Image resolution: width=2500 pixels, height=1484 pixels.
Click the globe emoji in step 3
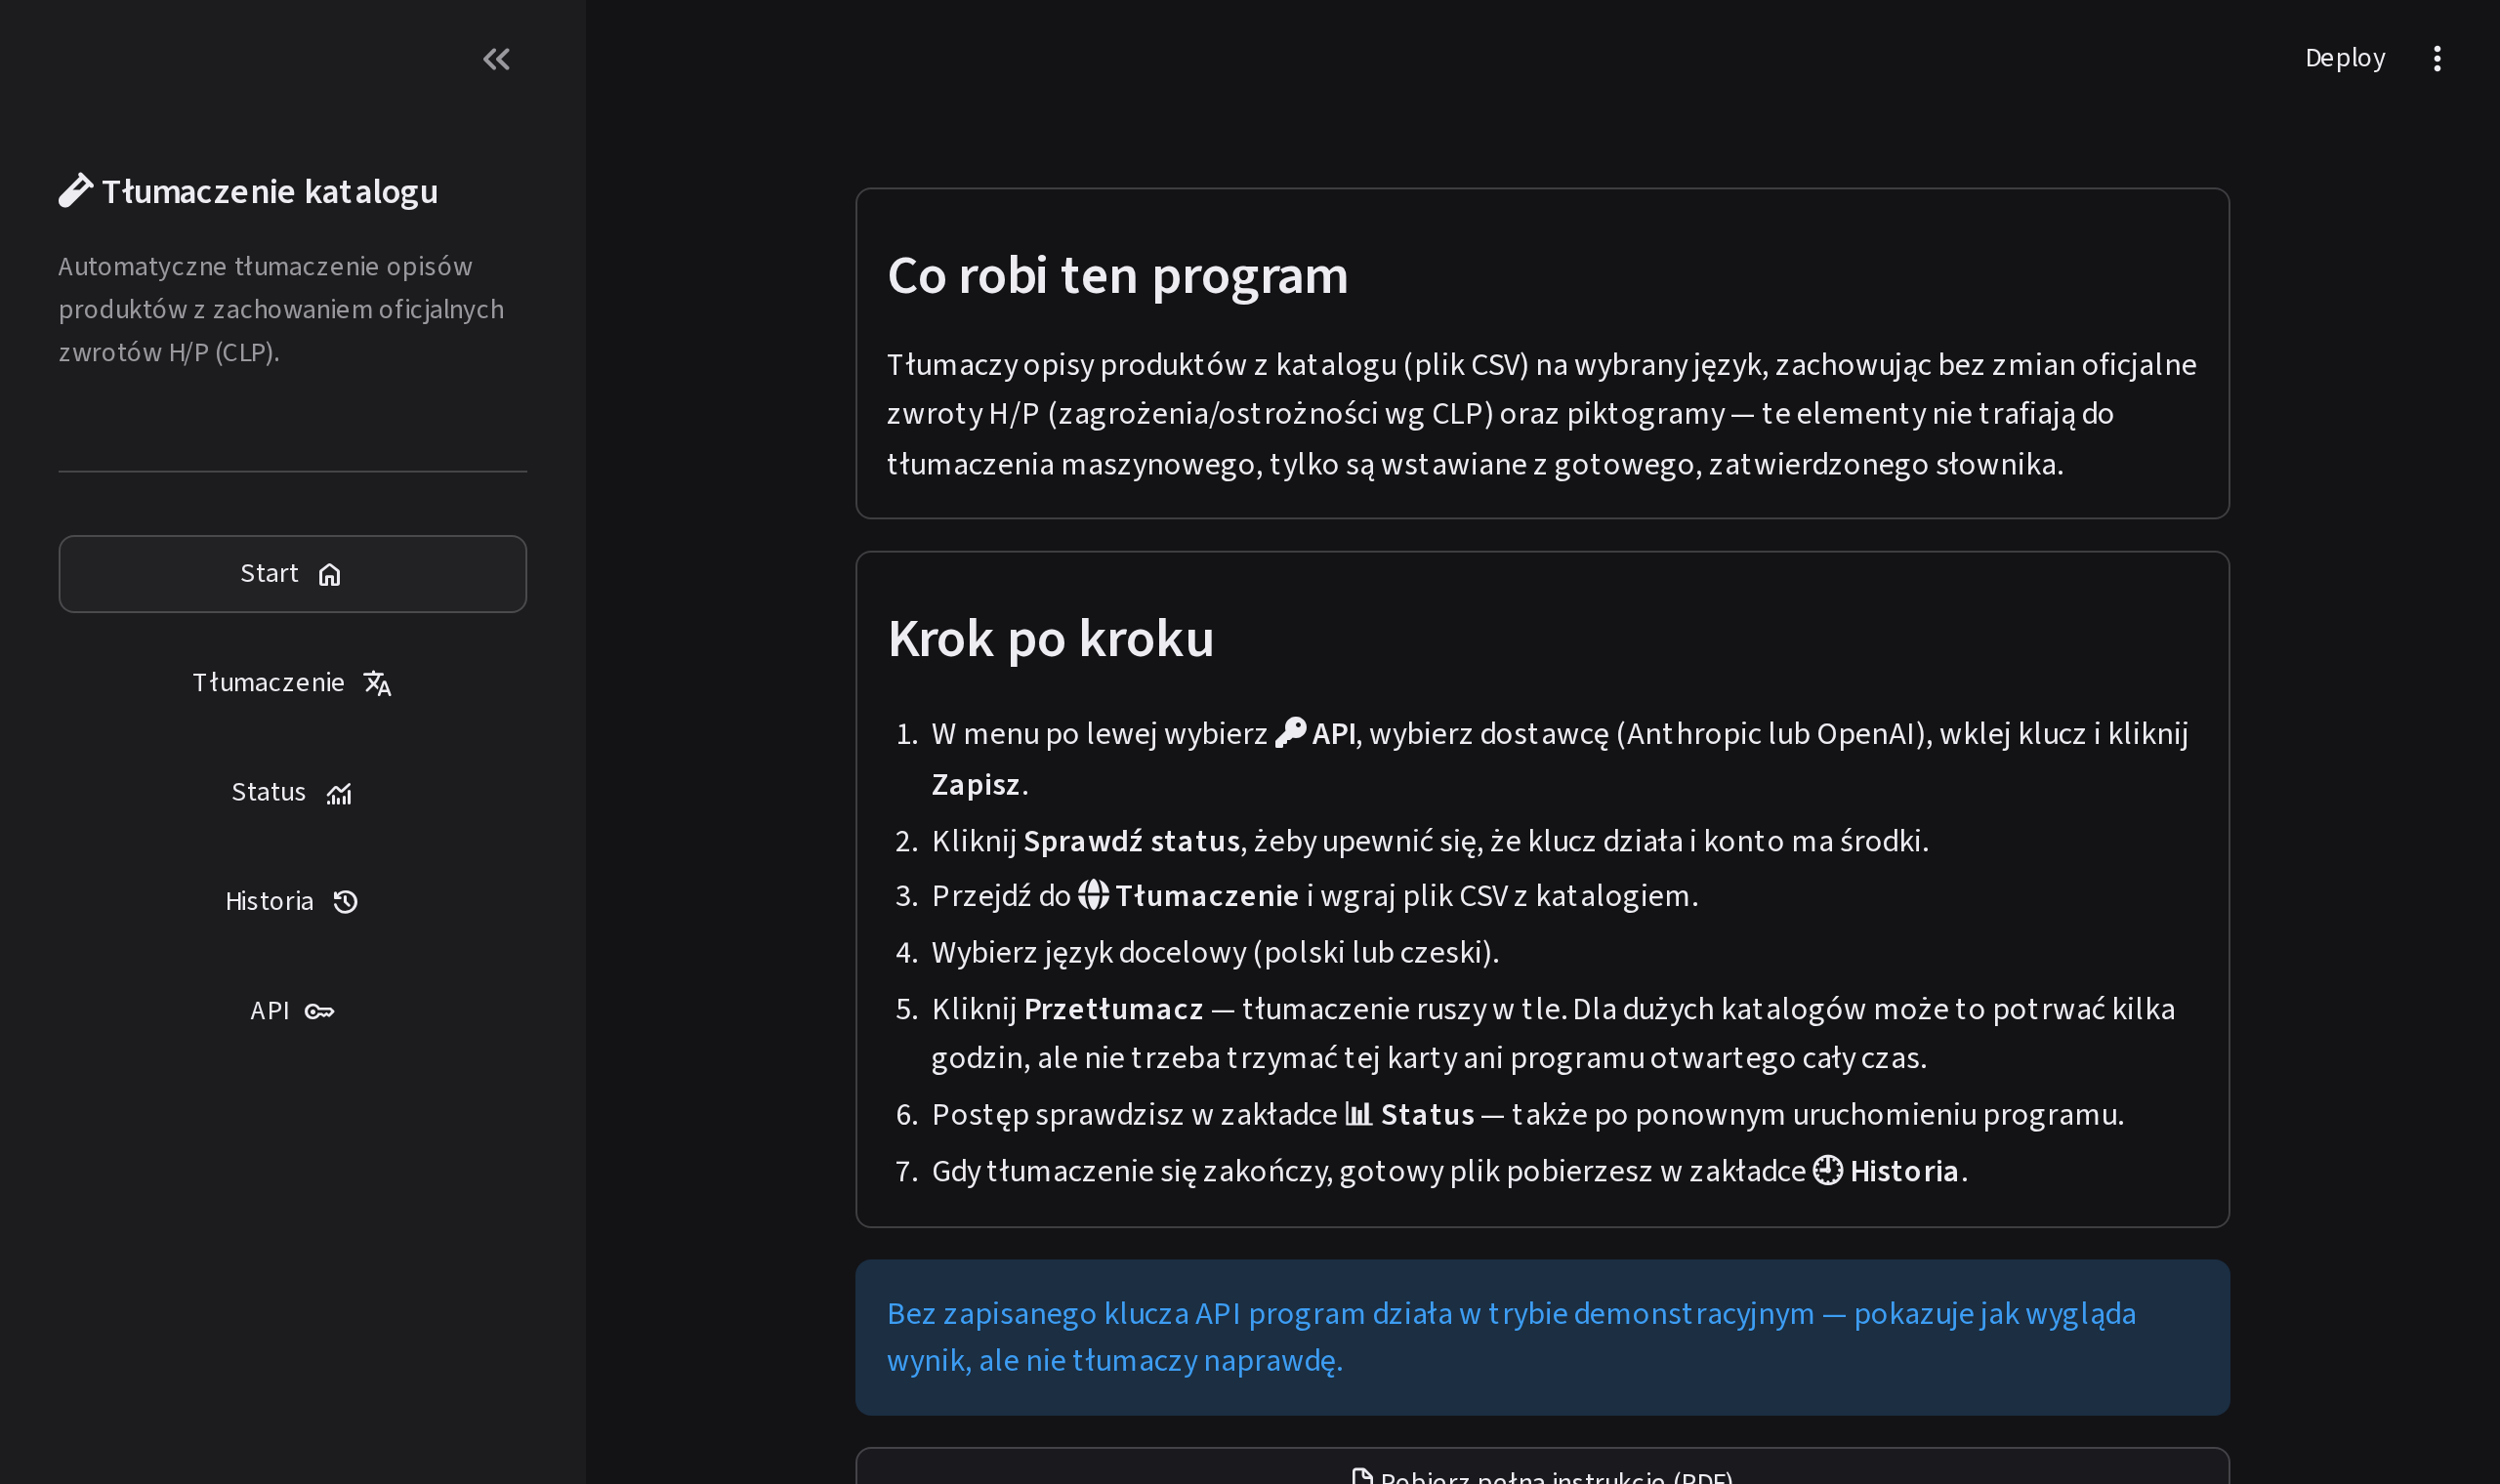click(x=1093, y=894)
